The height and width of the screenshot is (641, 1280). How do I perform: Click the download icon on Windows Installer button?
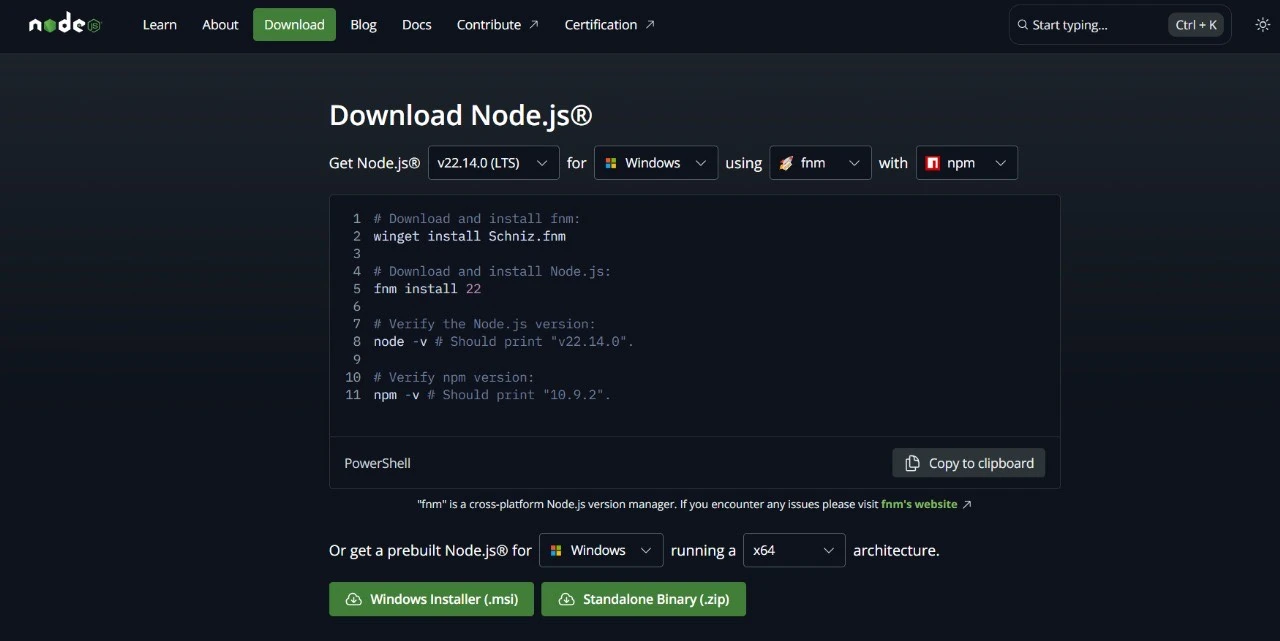[x=353, y=599]
